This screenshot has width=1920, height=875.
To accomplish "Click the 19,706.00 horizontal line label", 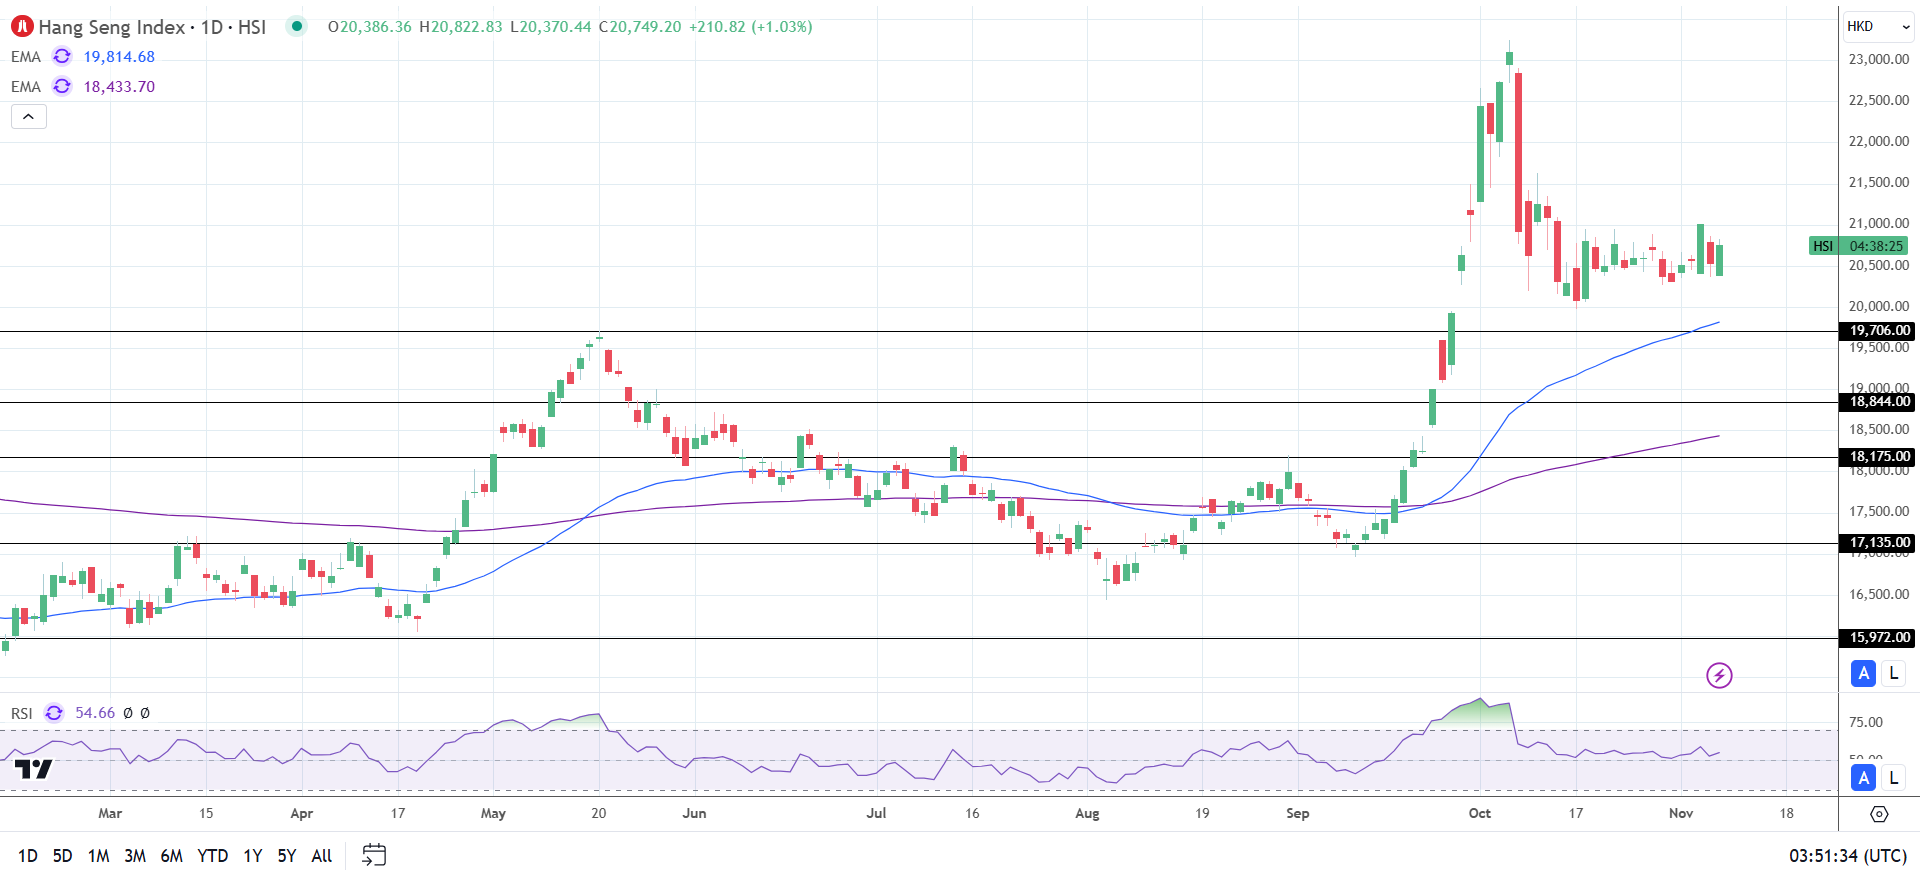I will [x=1879, y=331].
